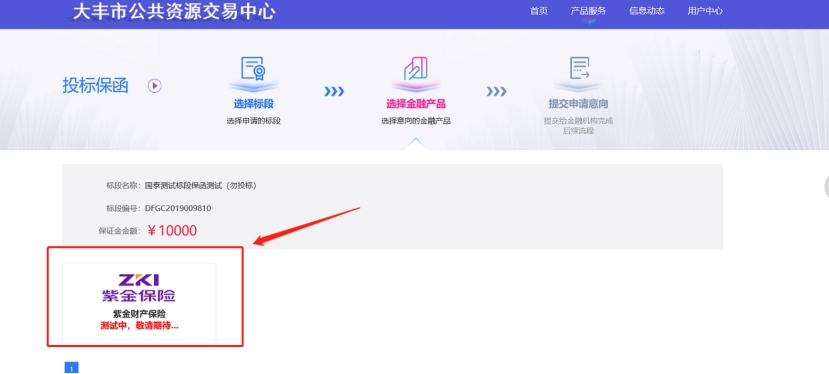Go to page 1 in pagination
Screen dimensions: 829x374
[71, 368]
